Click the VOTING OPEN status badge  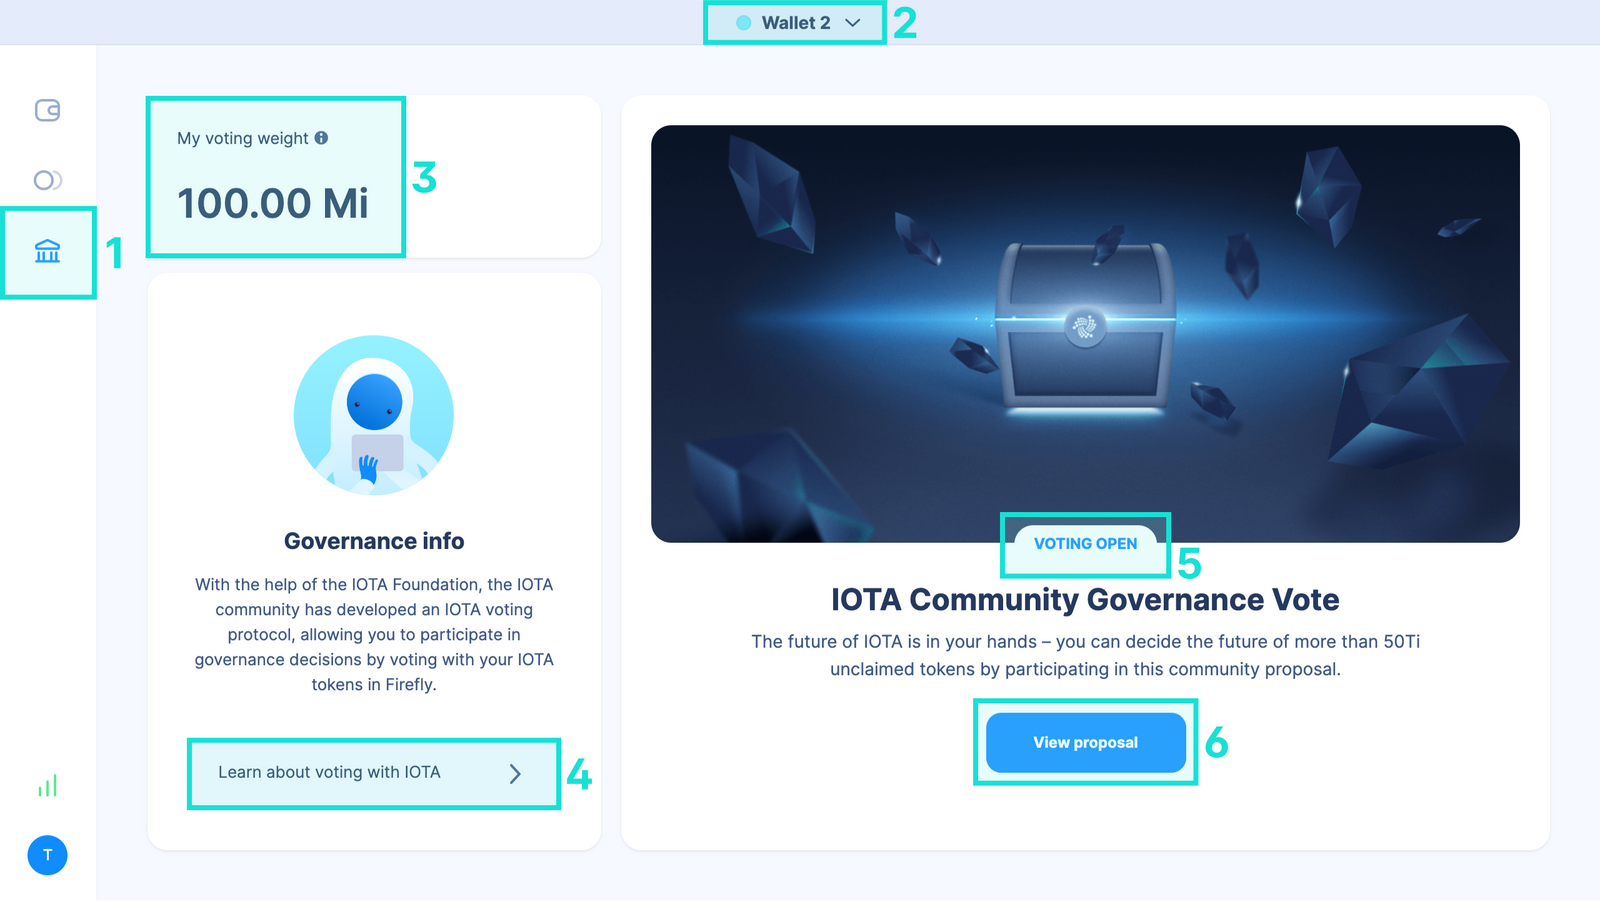1085,544
